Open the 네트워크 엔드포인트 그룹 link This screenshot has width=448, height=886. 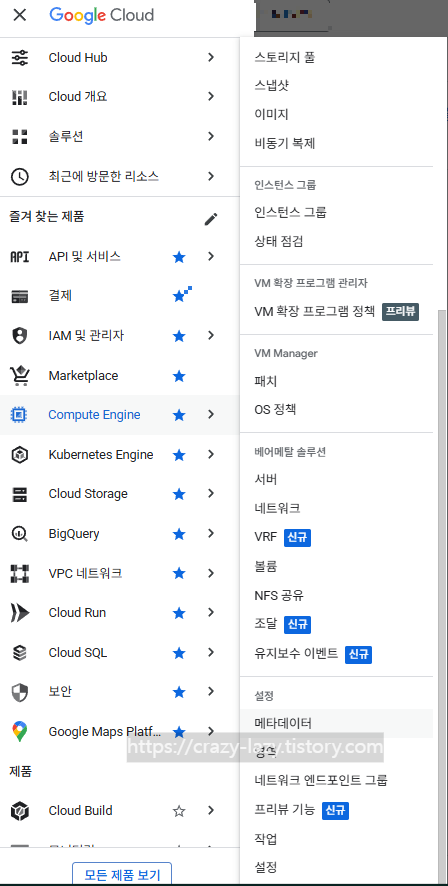(x=321, y=781)
